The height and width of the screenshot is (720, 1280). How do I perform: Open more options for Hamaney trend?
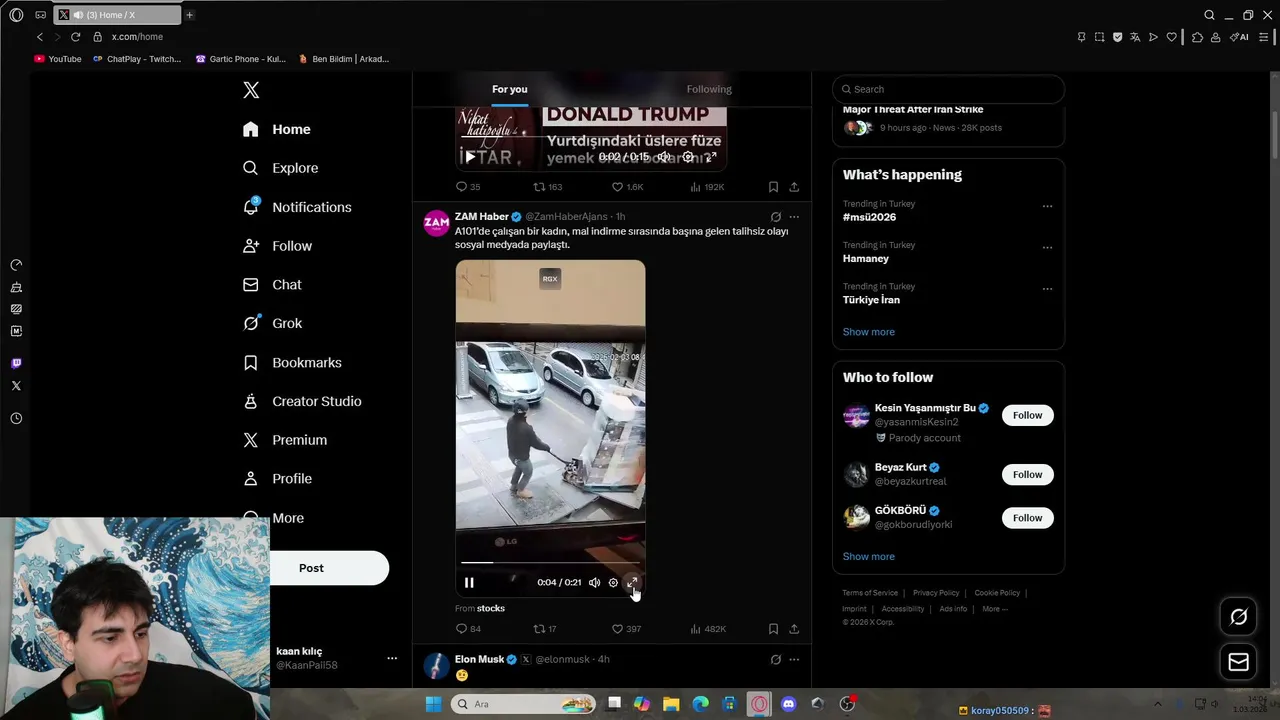1047,247
